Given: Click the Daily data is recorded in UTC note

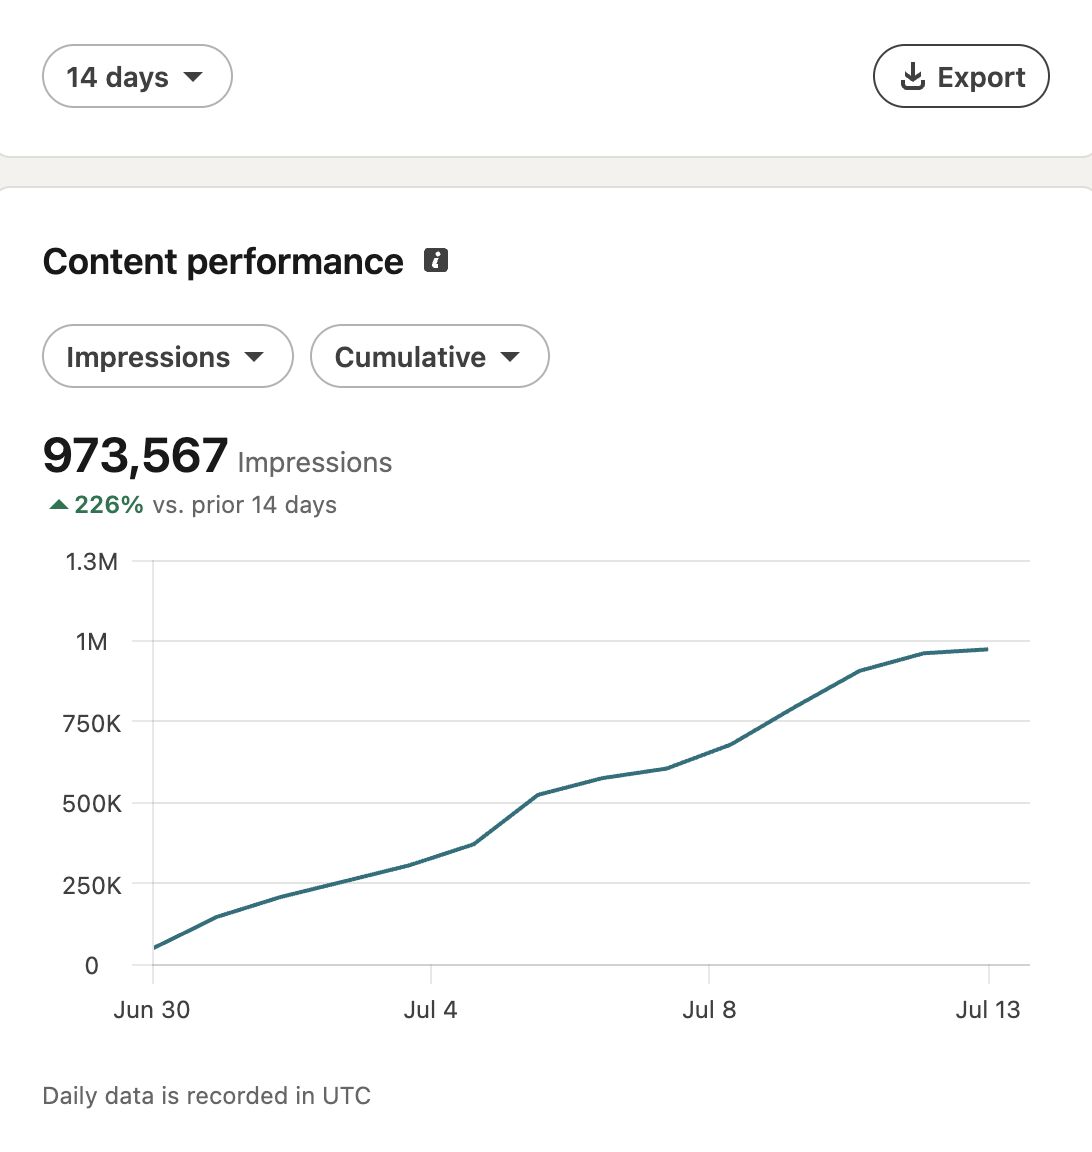Looking at the screenshot, I should click(x=206, y=1095).
